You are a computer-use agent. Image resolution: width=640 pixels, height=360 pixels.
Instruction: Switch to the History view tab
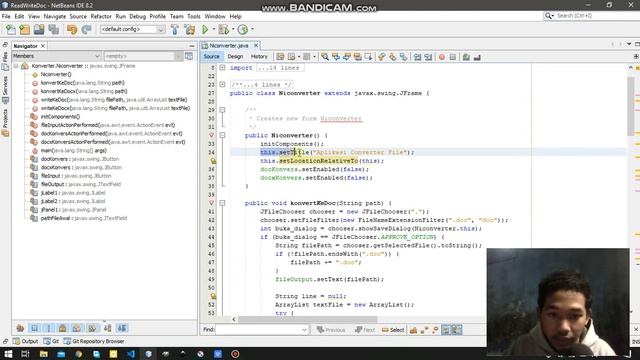click(x=259, y=57)
